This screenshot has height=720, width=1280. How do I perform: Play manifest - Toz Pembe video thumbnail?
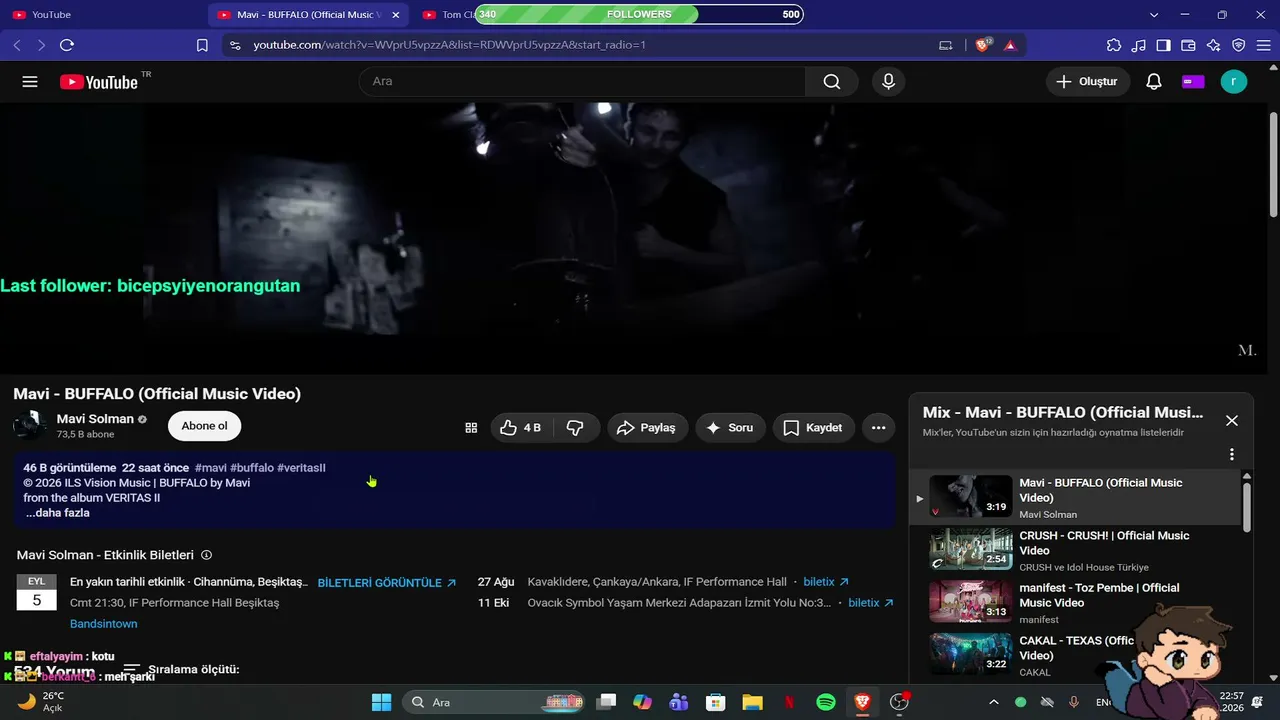[x=971, y=602]
